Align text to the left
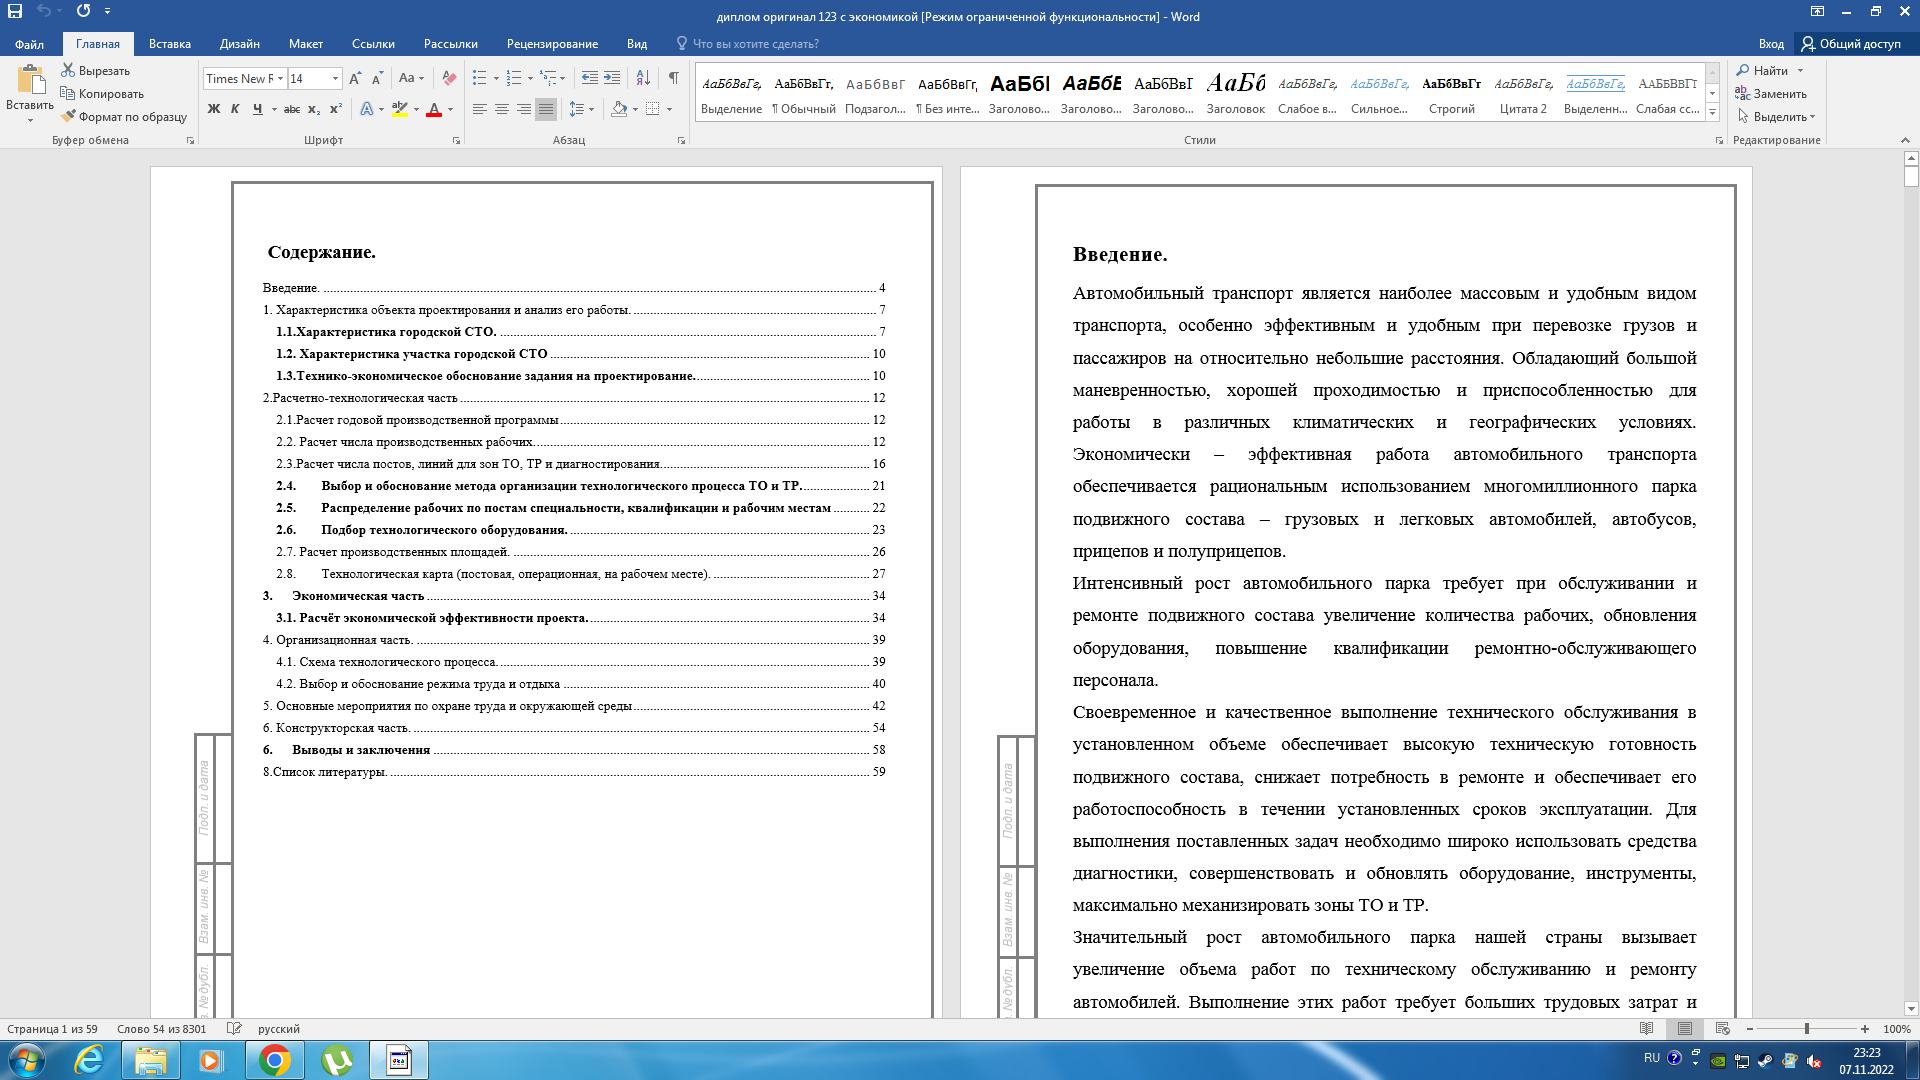The image size is (1920, 1080). (480, 109)
